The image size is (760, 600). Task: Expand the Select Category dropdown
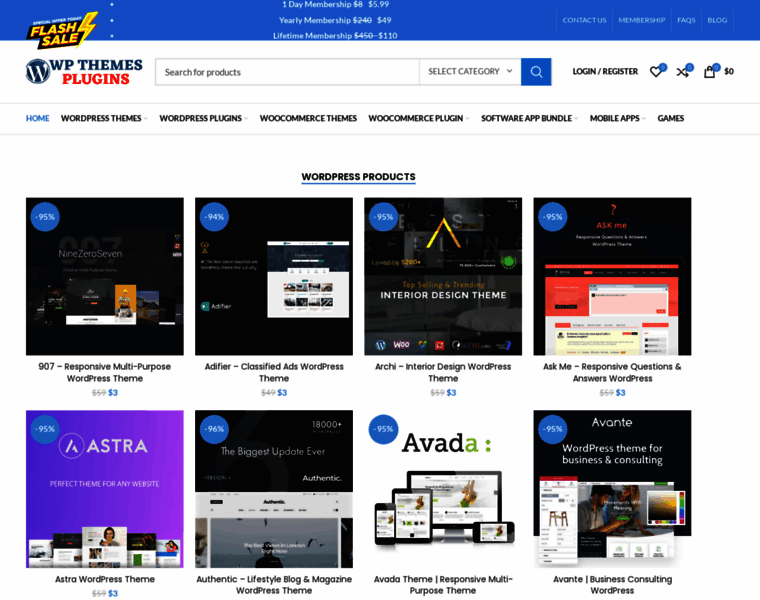470,72
